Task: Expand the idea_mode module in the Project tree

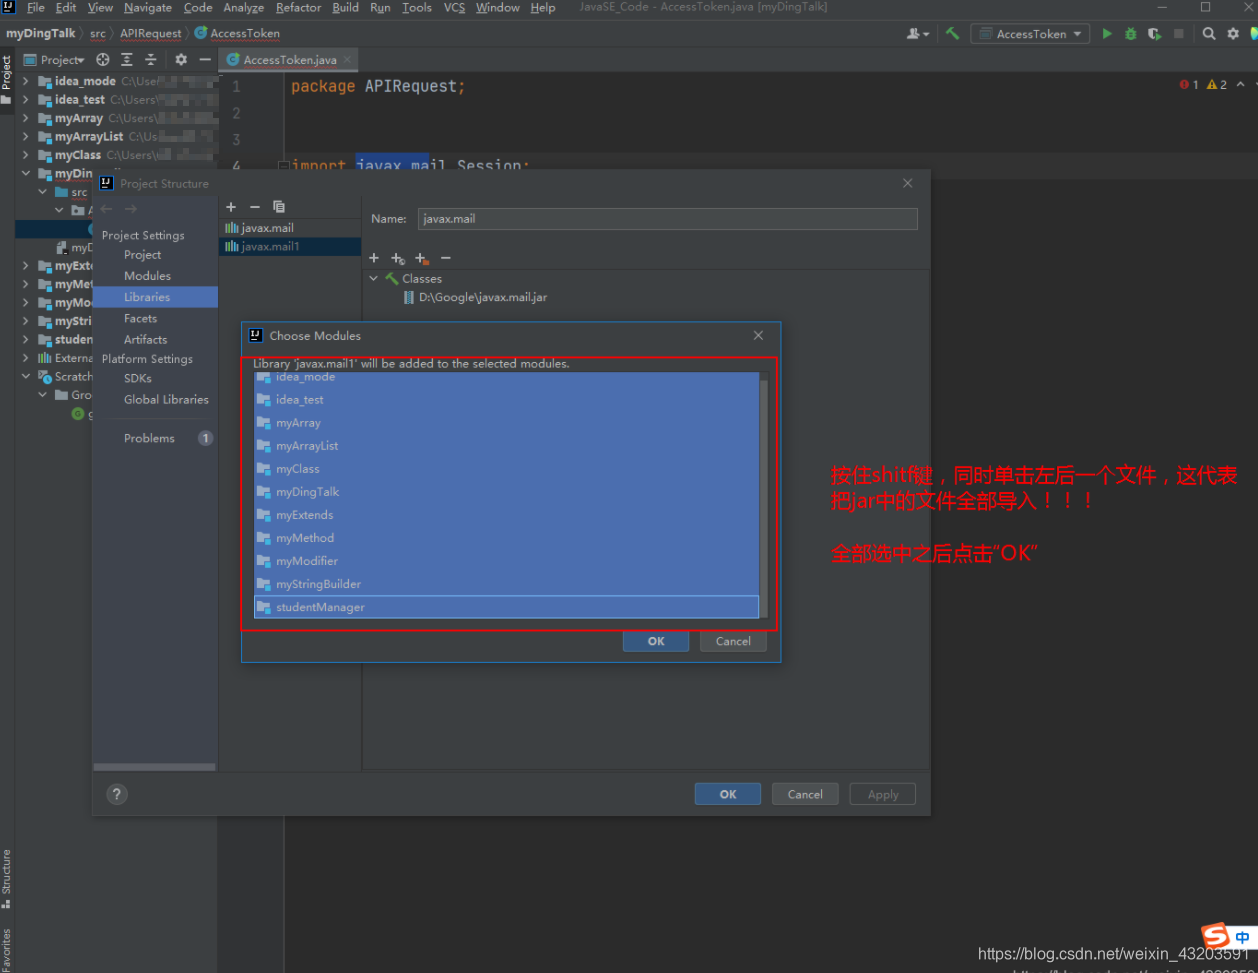Action: 26,81
